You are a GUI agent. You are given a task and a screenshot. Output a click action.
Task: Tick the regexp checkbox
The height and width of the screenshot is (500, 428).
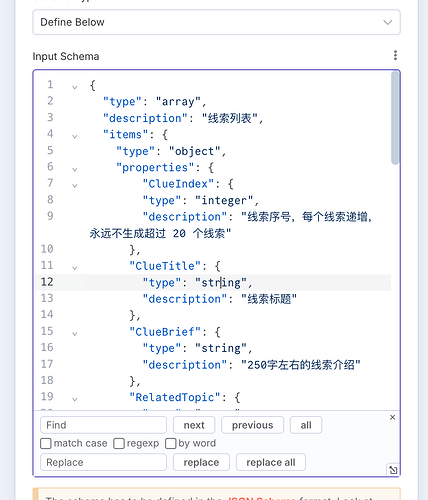tap(119, 444)
